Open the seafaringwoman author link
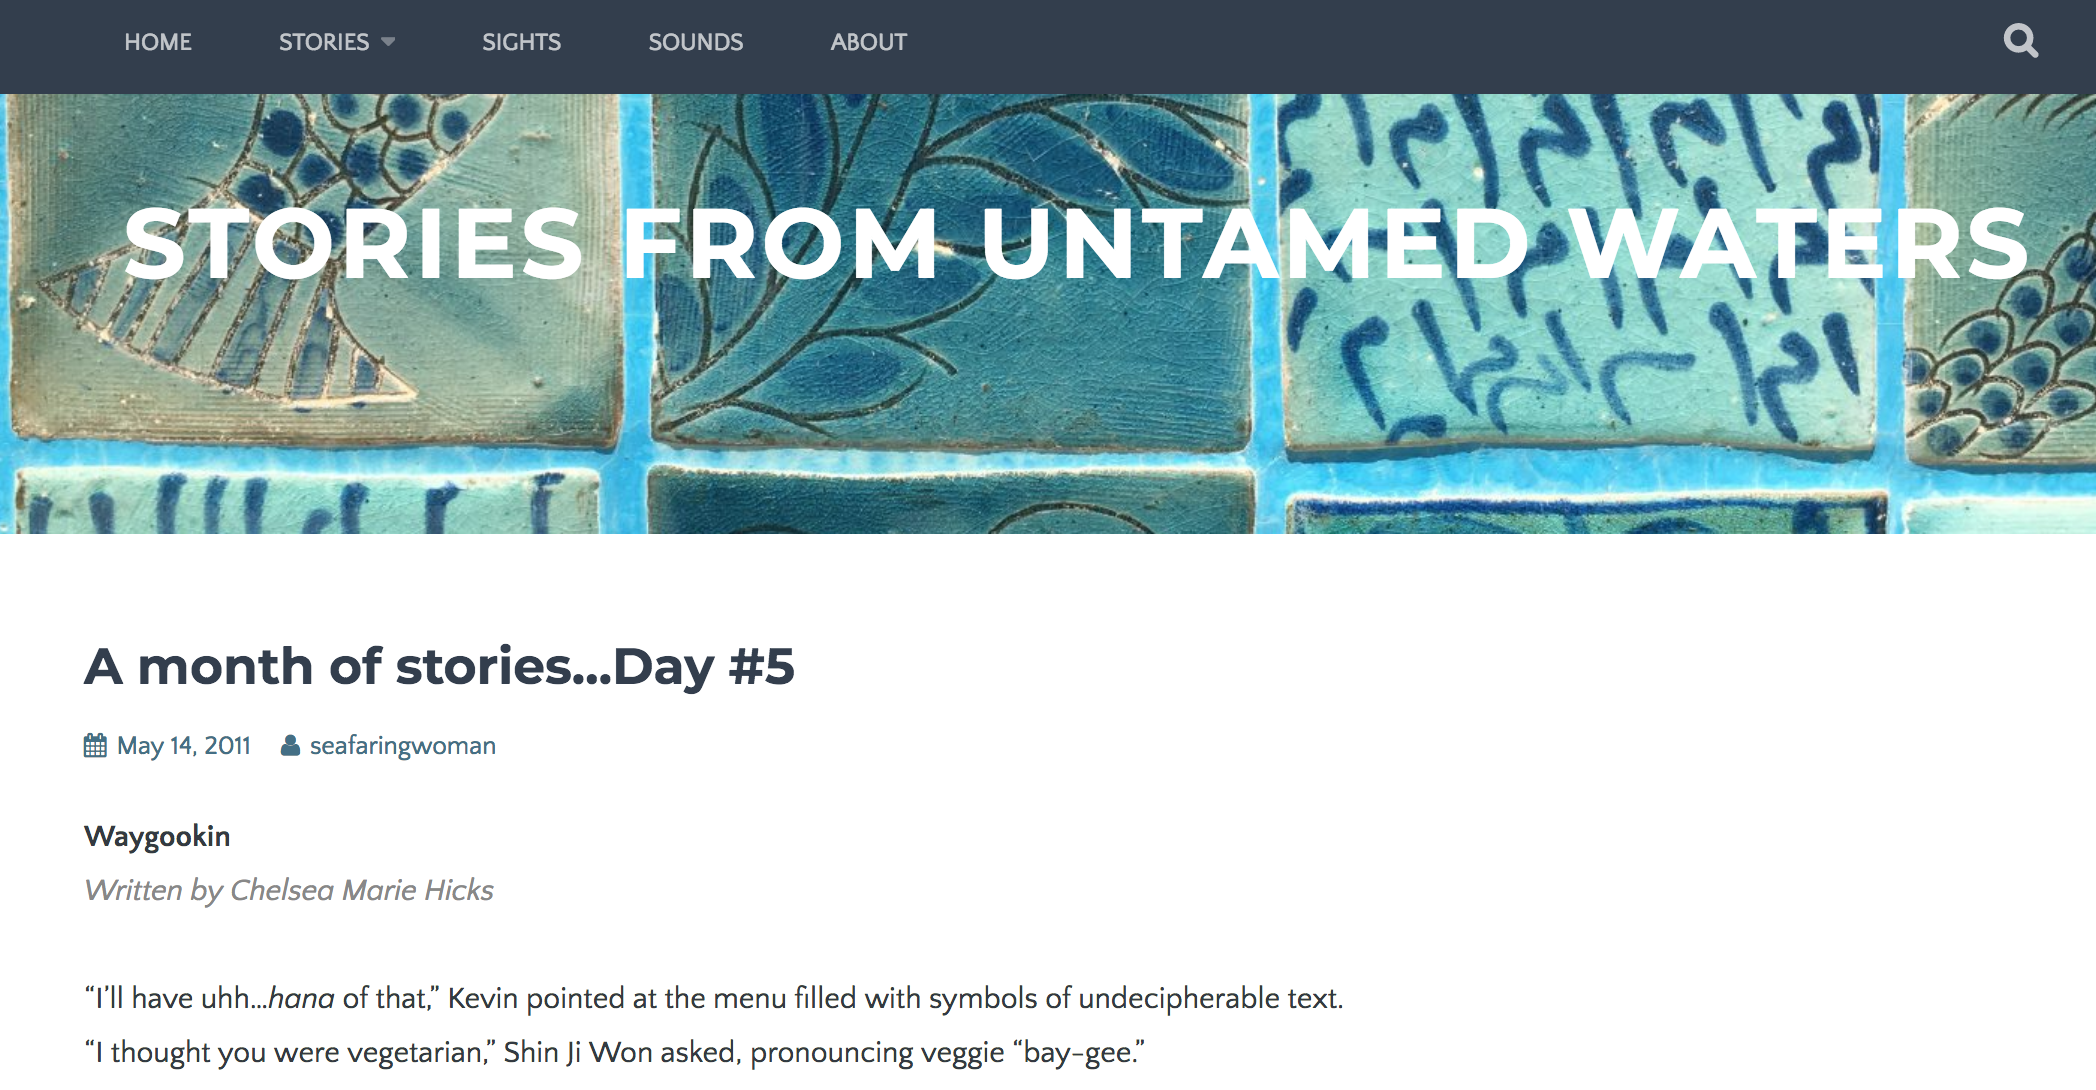 [x=402, y=746]
